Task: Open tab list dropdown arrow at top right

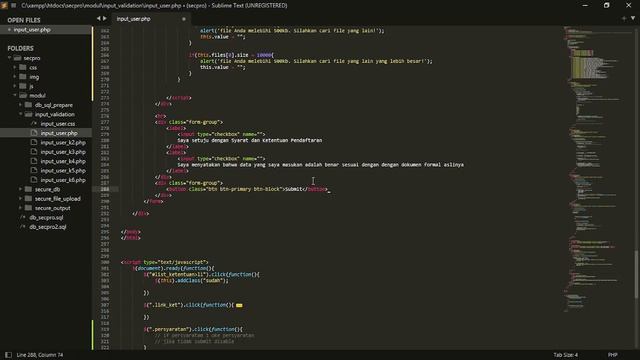Action: click(633, 18)
